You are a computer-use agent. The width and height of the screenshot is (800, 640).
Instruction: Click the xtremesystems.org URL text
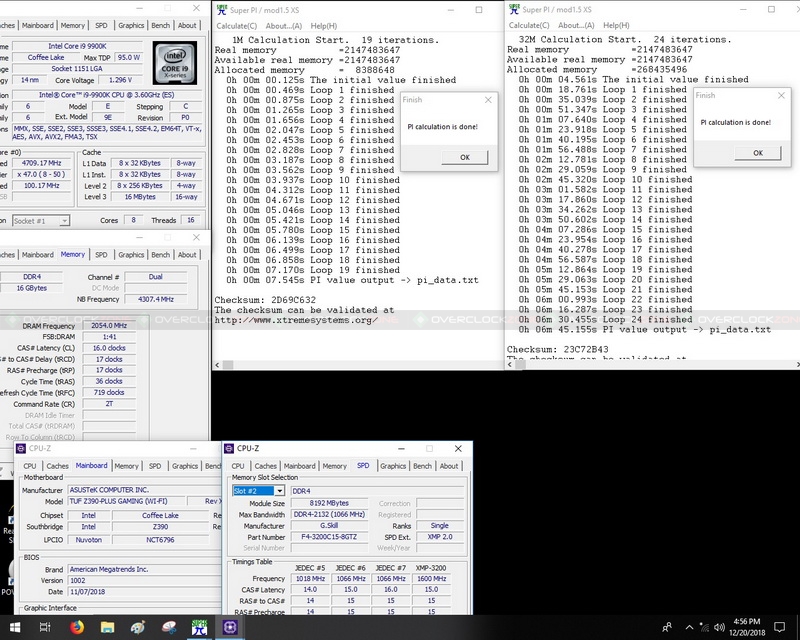296,320
